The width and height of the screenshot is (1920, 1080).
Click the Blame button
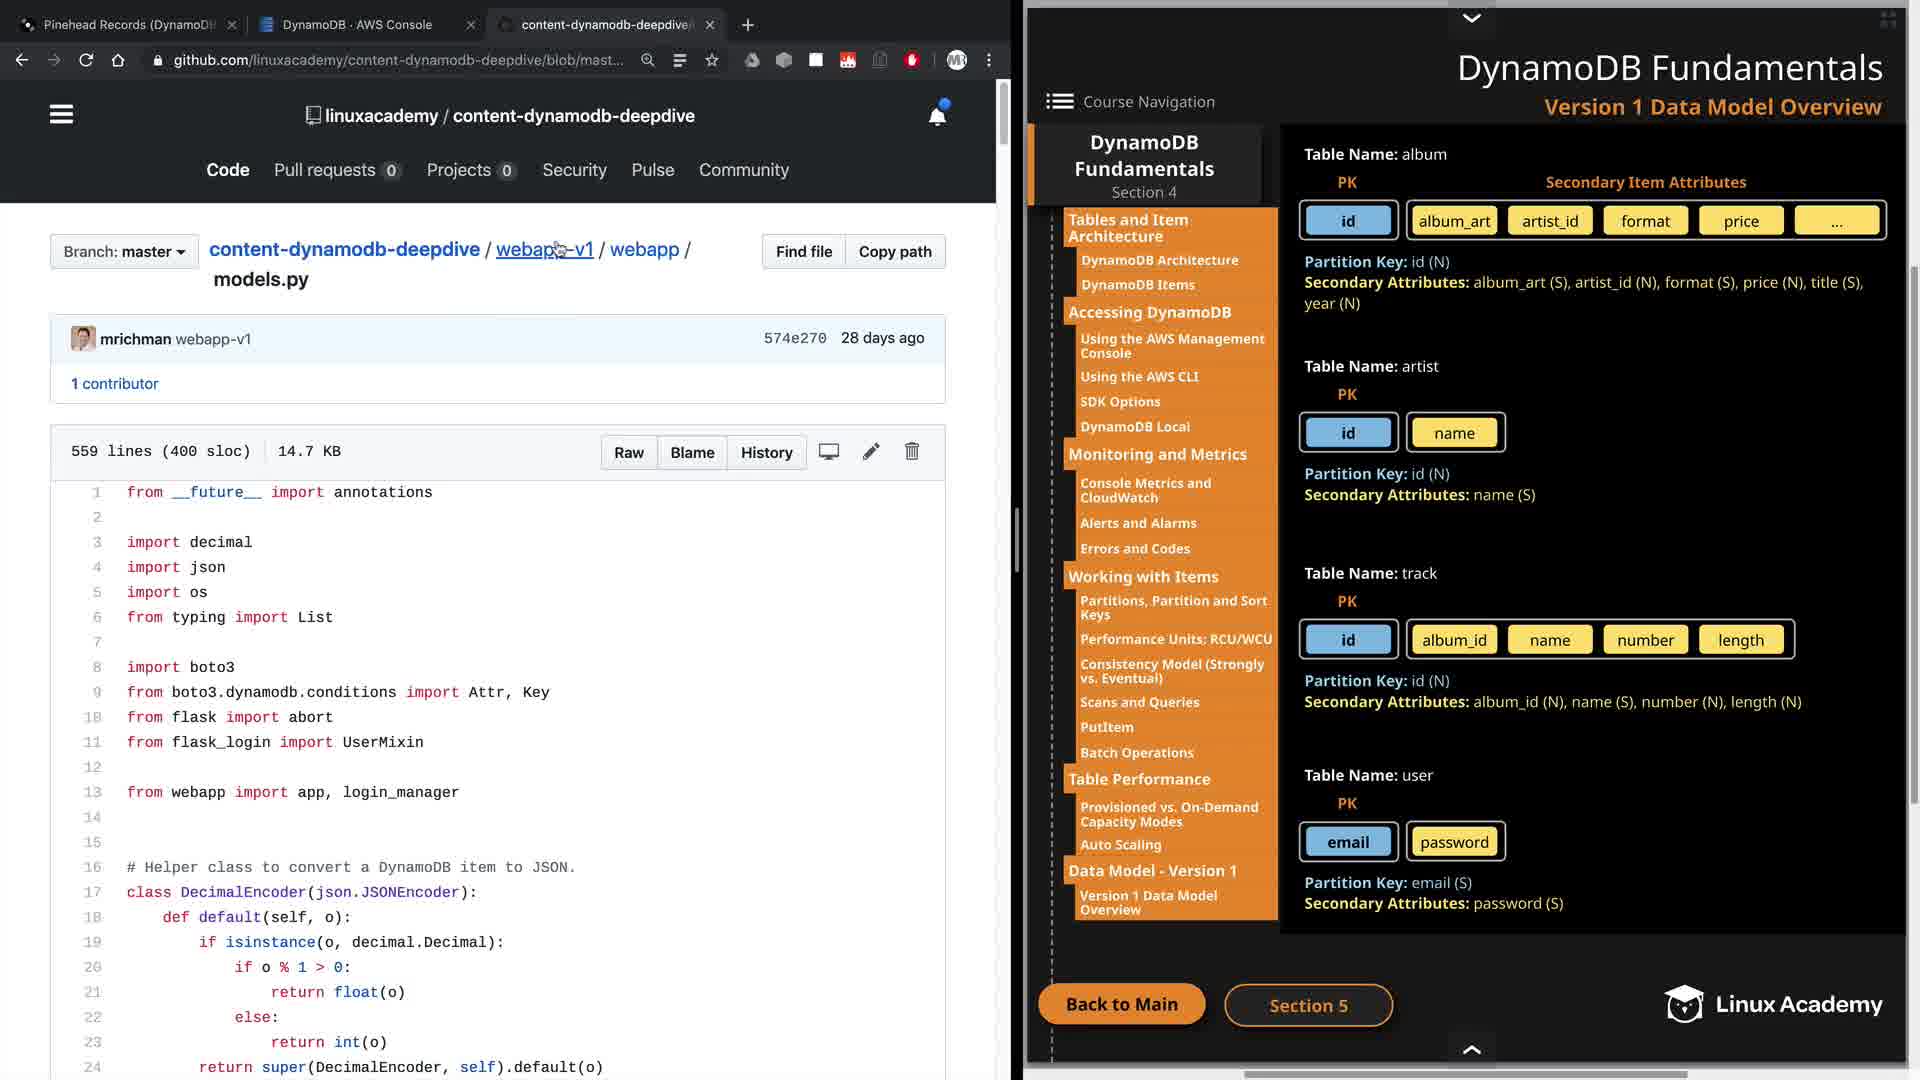(x=692, y=452)
